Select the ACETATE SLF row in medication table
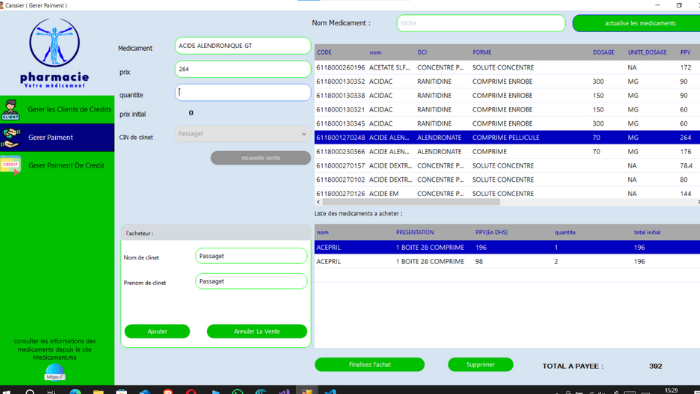Viewport: 700px width, 394px height. 507,67
